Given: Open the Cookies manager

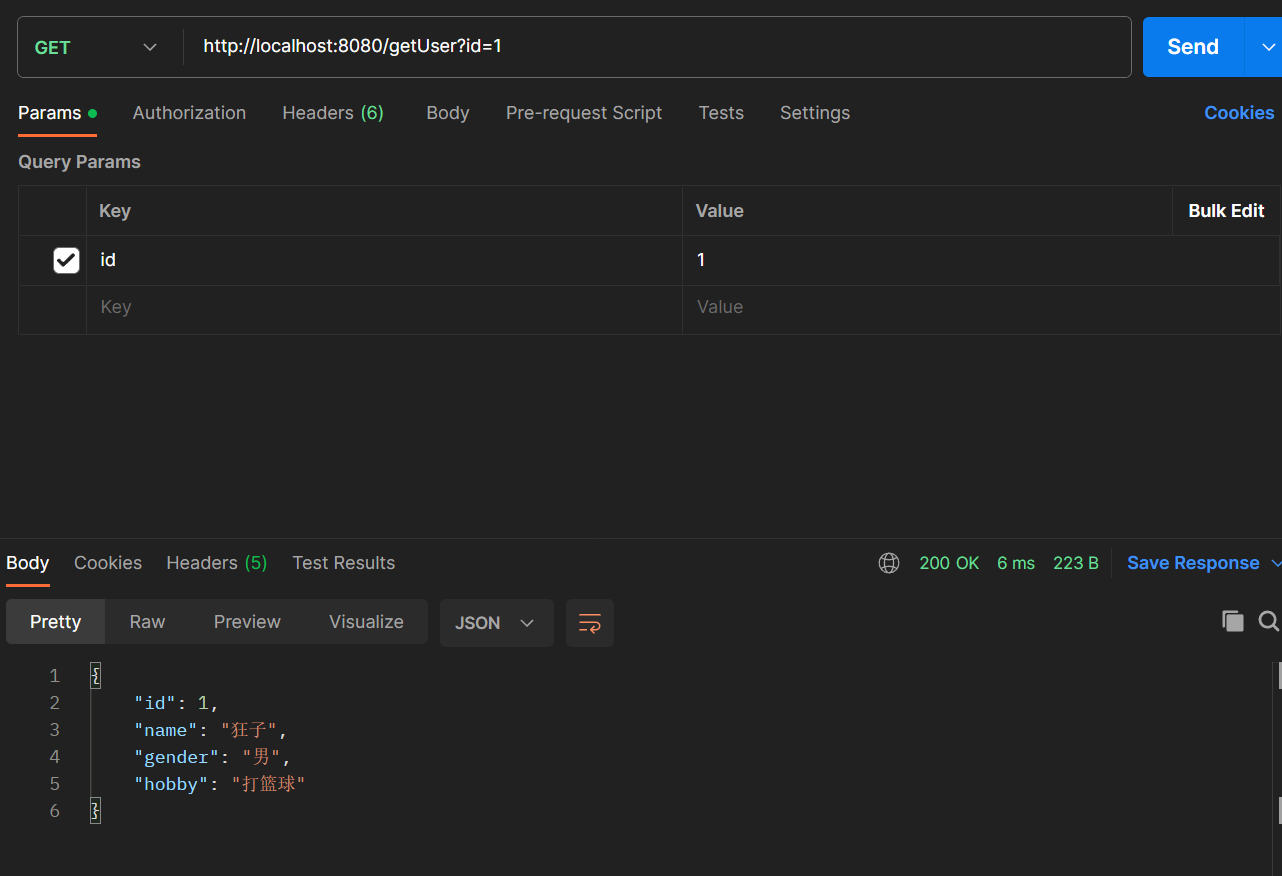Looking at the screenshot, I should click(x=1239, y=113).
